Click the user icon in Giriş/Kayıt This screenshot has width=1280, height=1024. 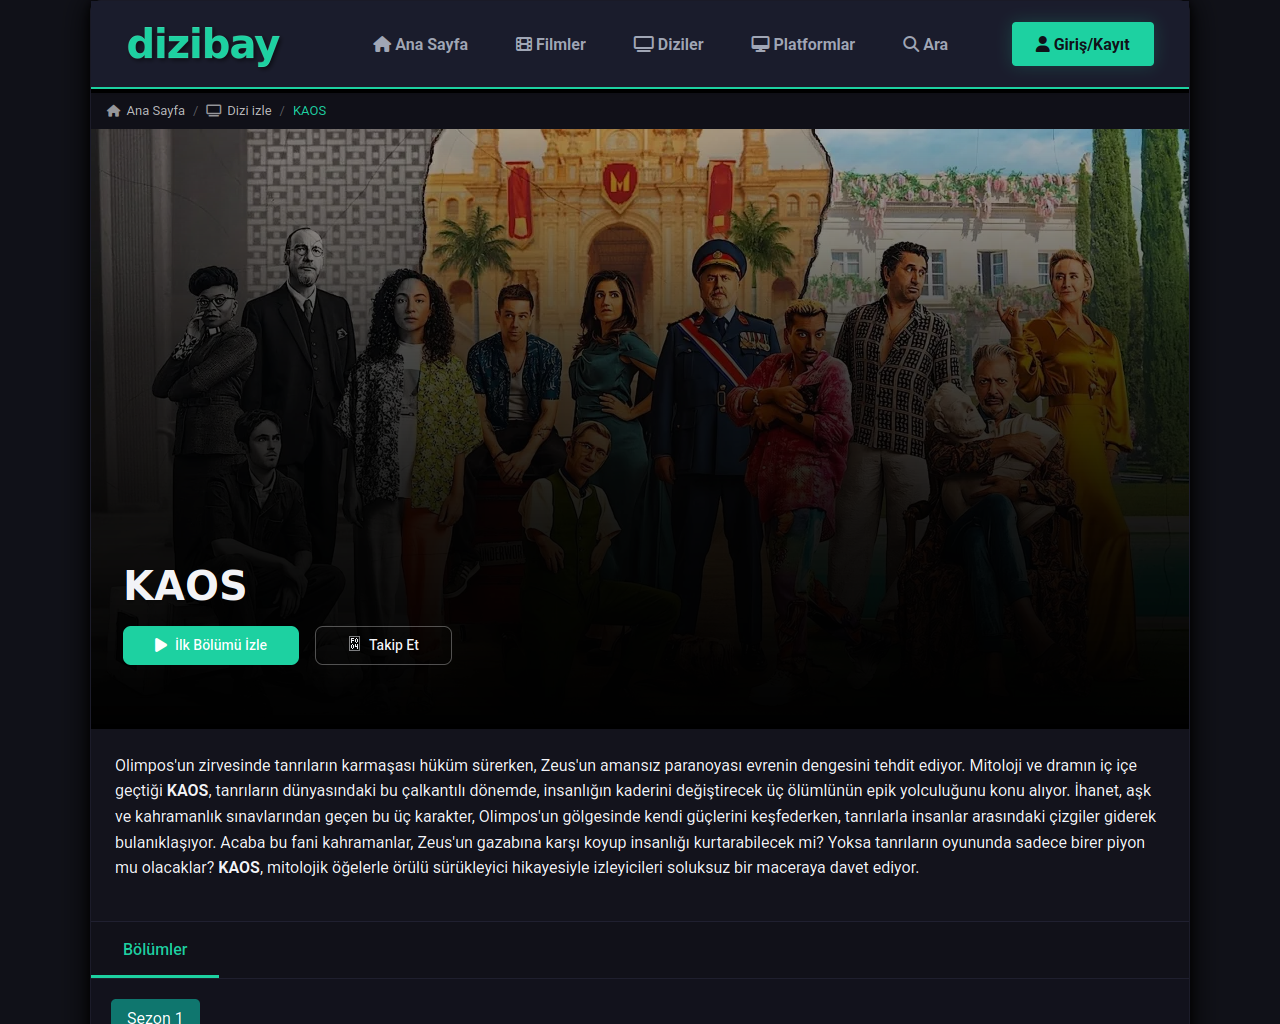(1043, 44)
